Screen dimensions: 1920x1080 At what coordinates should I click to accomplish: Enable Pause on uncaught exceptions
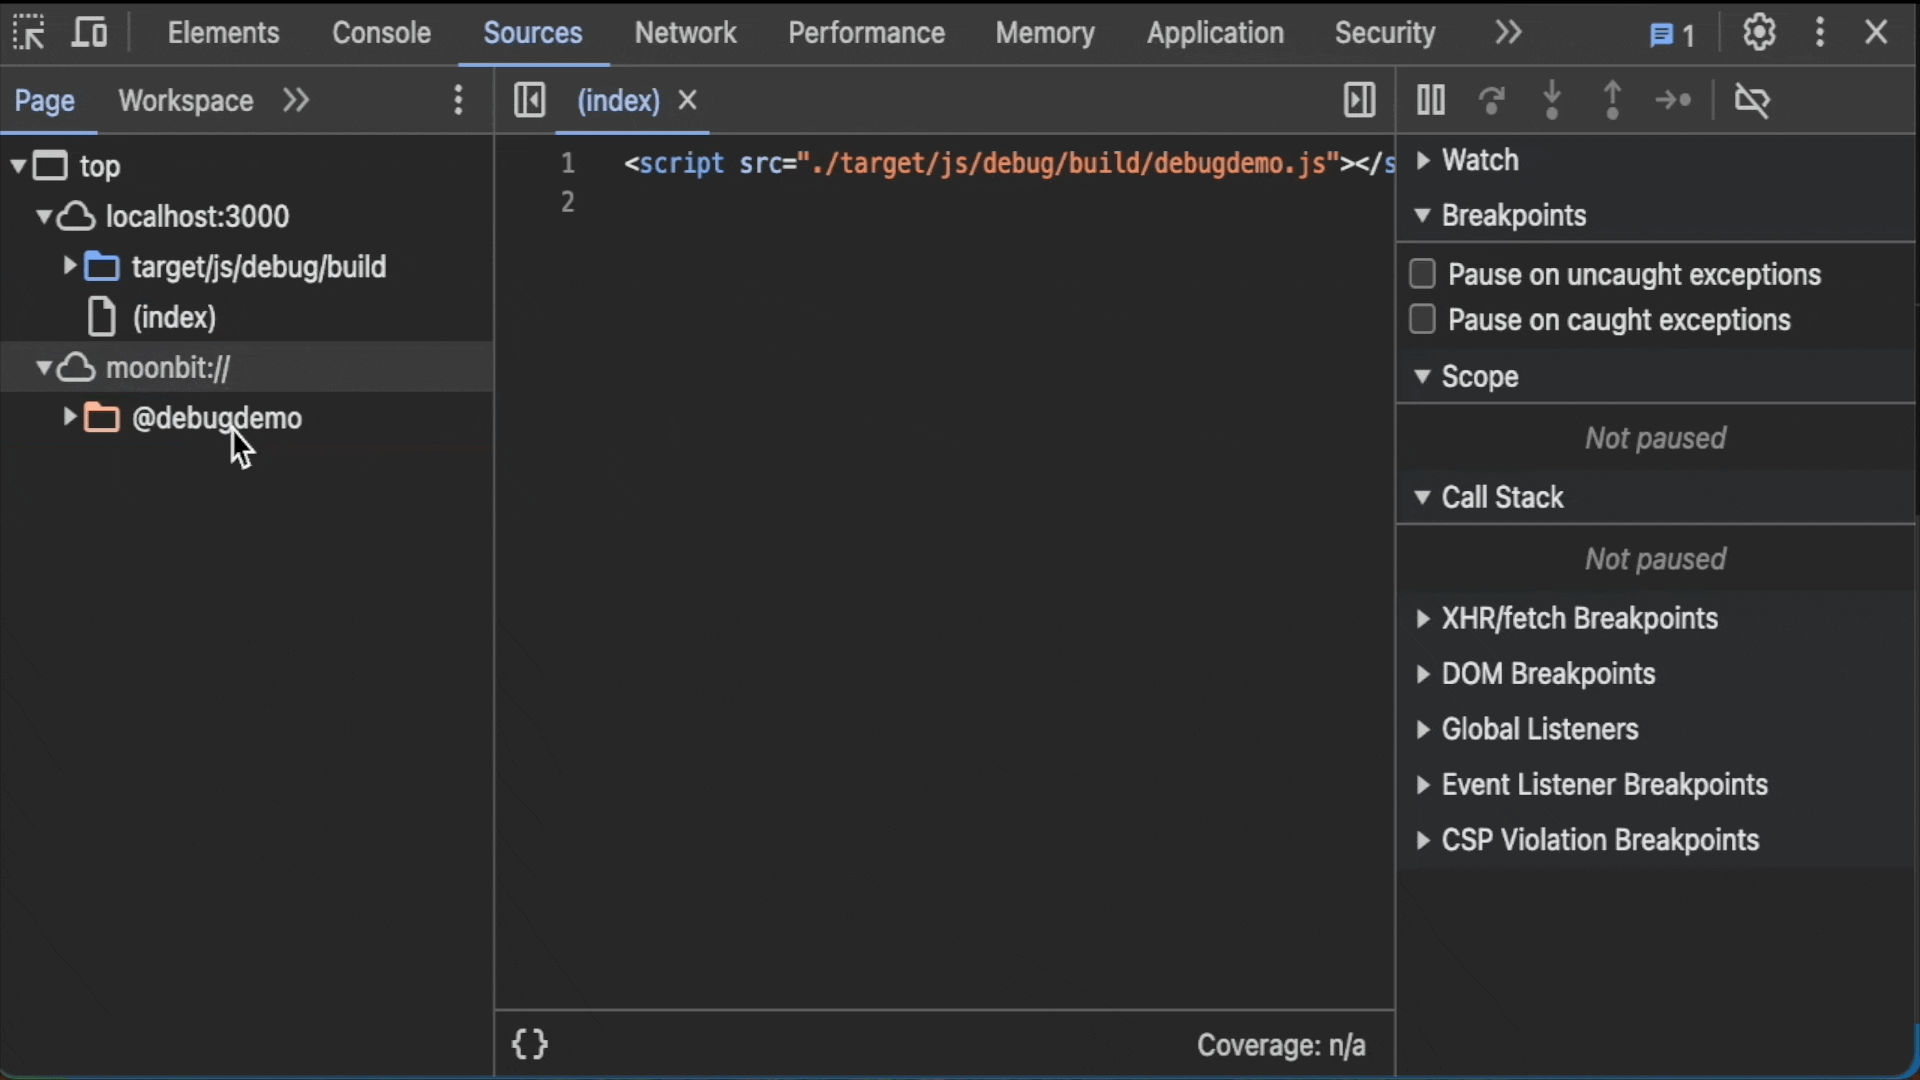pos(1423,273)
